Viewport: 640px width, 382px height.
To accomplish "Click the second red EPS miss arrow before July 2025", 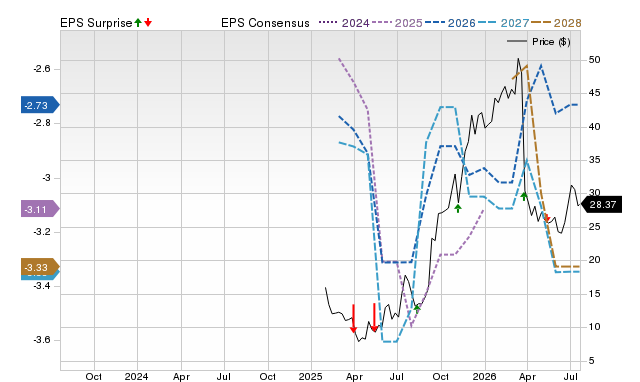I will [374, 317].
